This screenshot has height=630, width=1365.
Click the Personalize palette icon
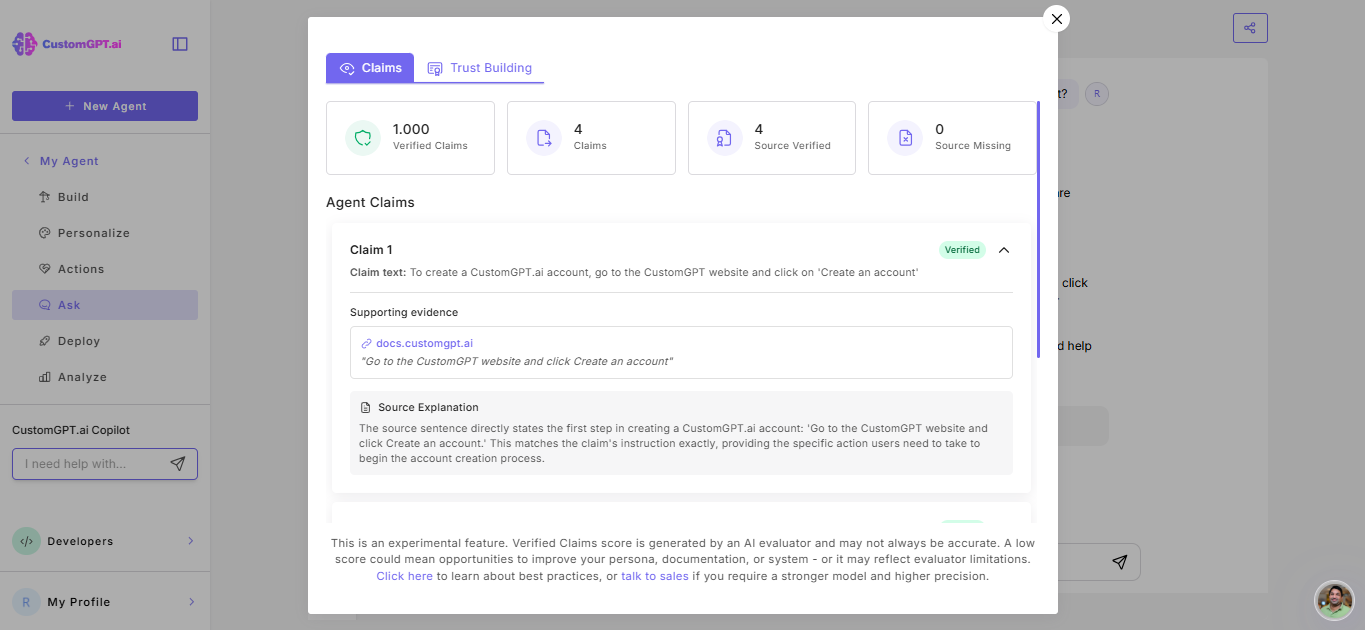pos(44,233)
